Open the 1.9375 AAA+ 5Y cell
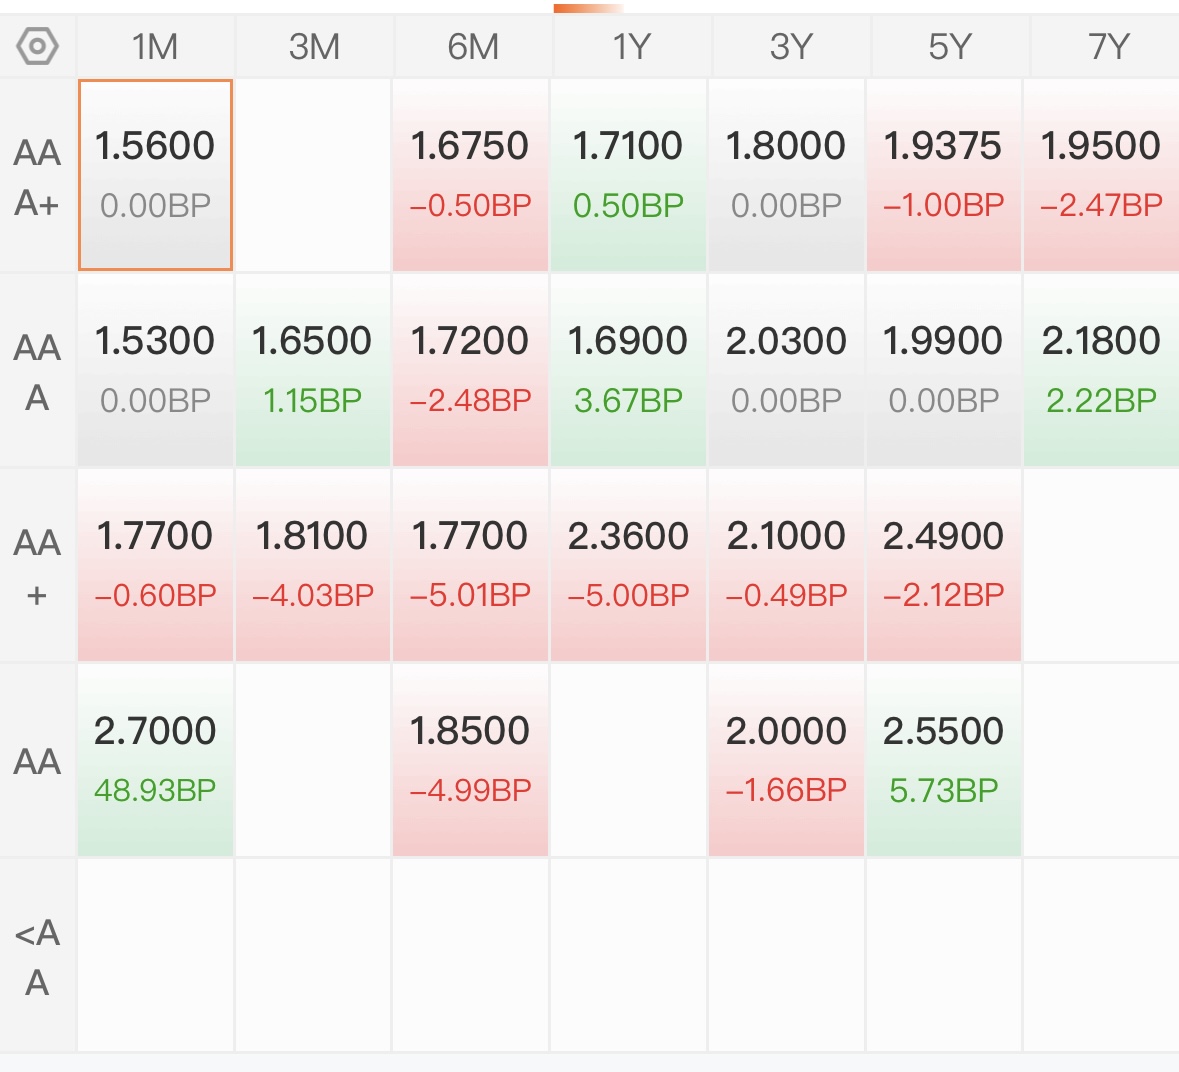The image size is (1179, 1072). click(x=943, y=175)
